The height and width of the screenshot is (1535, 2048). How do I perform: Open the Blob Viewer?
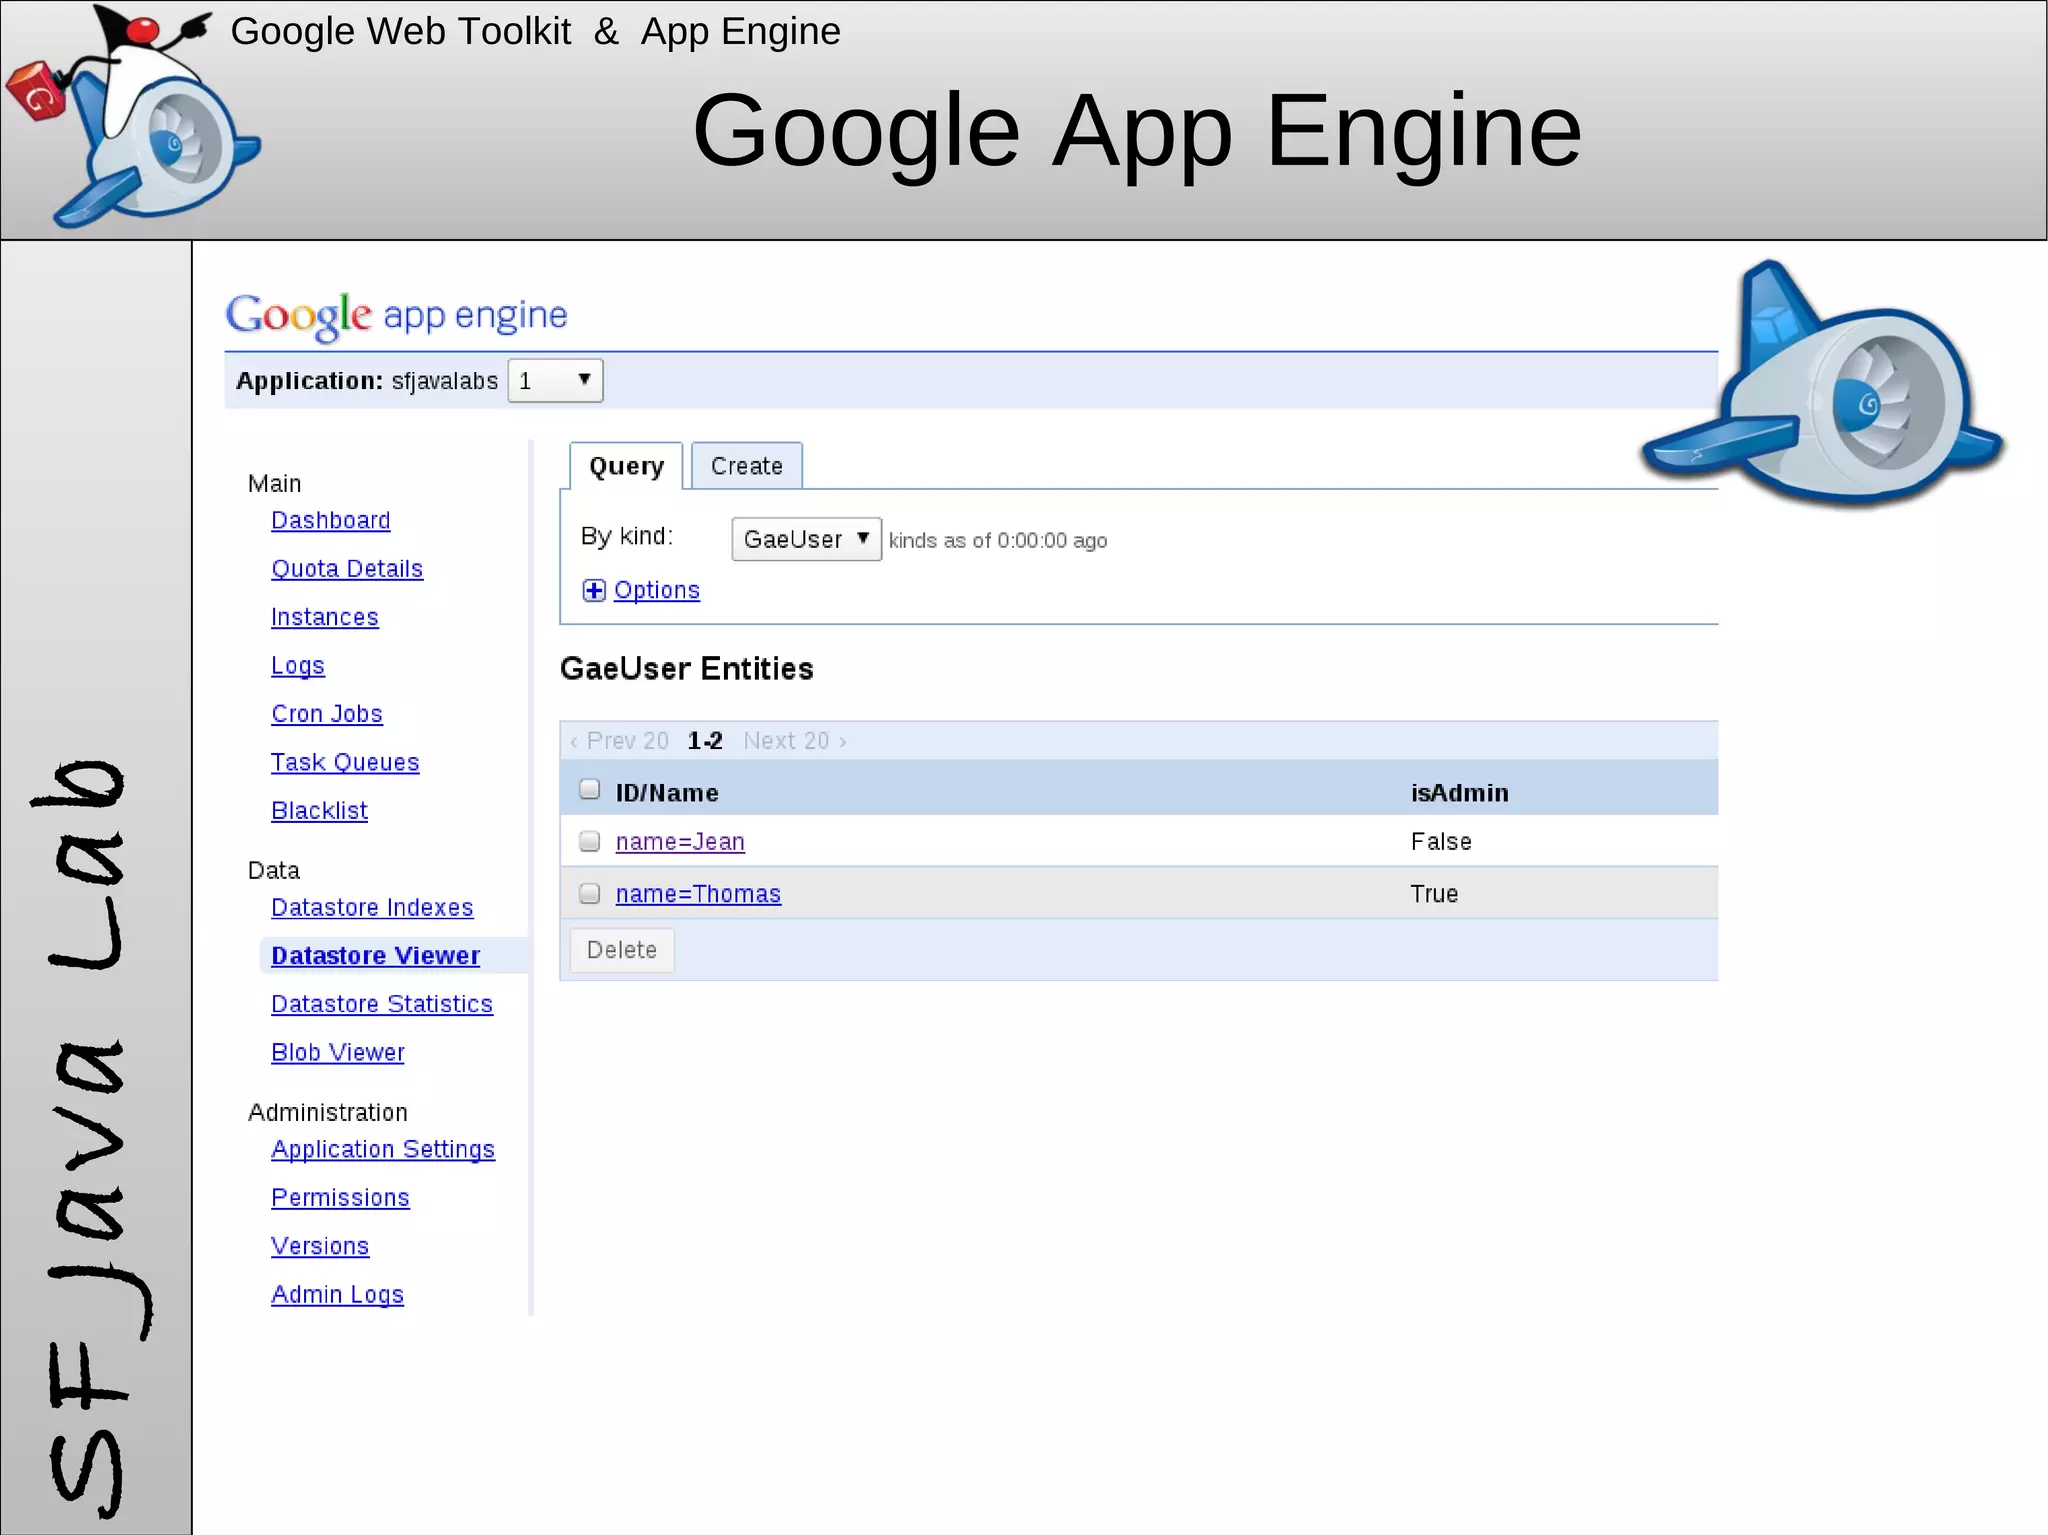[x=338, y=1052]
